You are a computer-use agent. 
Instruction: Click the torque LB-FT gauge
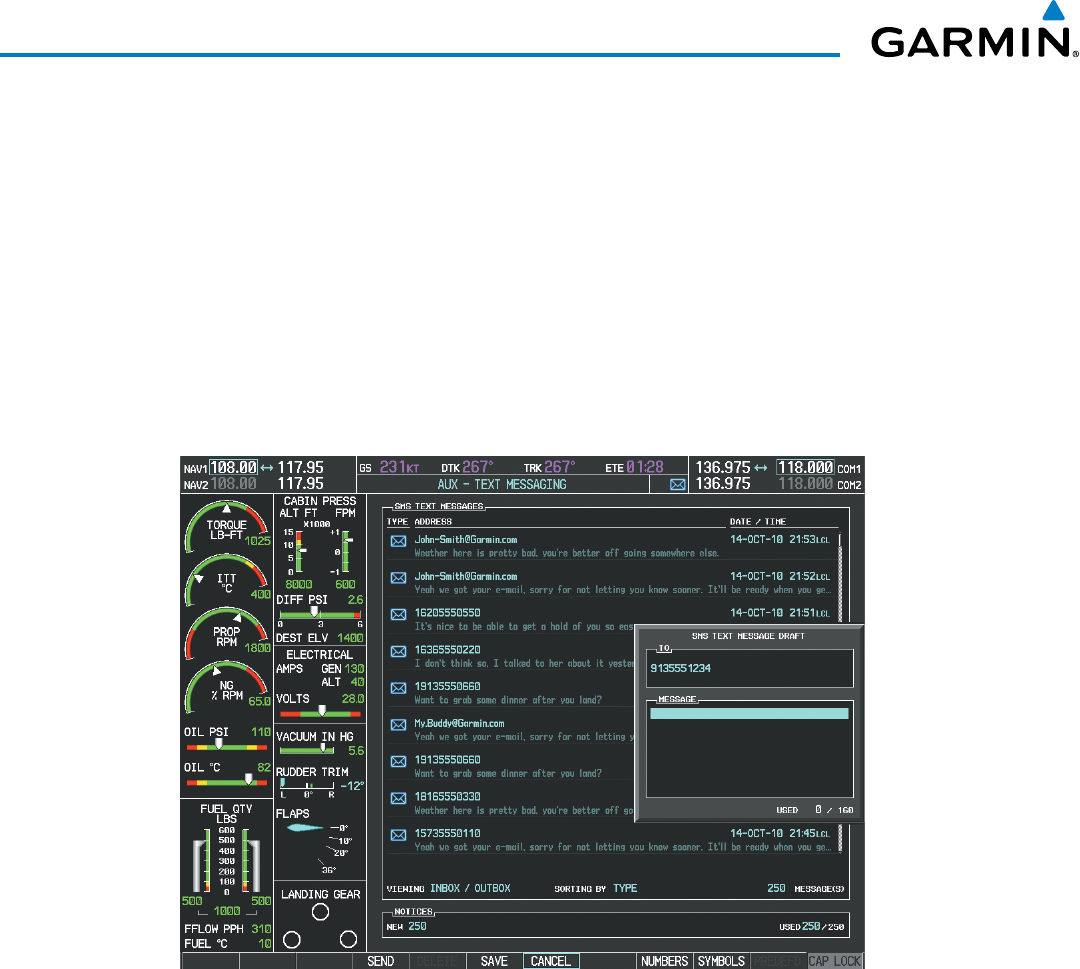[227, 526]
